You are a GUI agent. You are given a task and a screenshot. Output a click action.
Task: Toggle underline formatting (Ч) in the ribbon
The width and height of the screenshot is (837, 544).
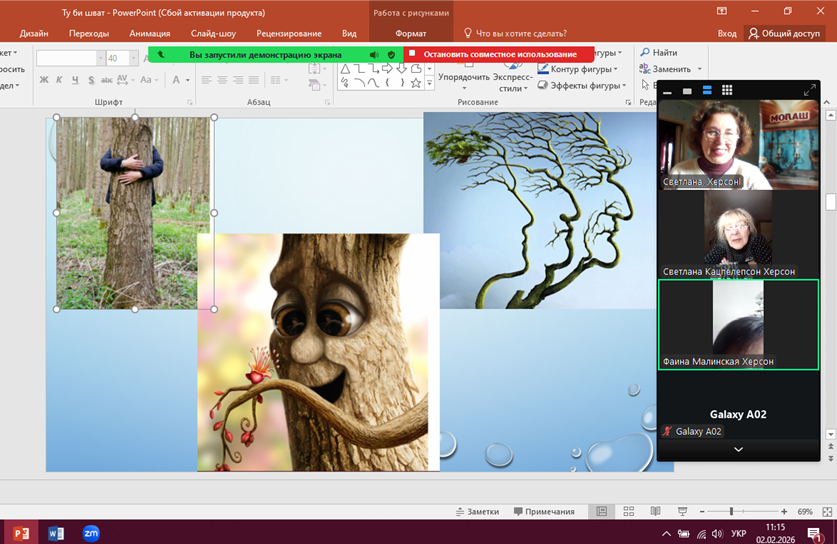click(75, 80)
